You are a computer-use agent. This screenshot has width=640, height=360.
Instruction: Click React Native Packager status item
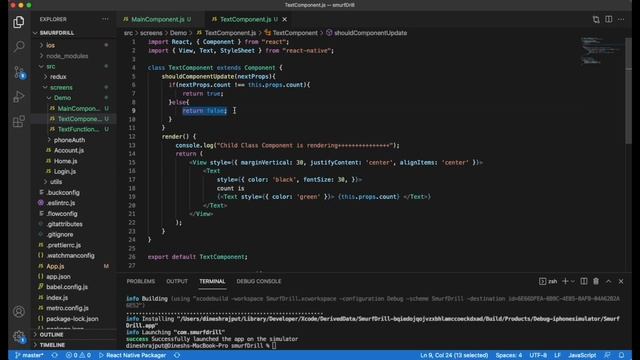pyautogui.click(x=133, y=355)
